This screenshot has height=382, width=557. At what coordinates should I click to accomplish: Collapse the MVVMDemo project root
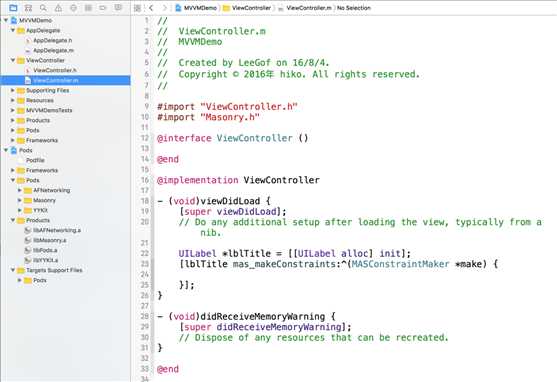point(6,20)
